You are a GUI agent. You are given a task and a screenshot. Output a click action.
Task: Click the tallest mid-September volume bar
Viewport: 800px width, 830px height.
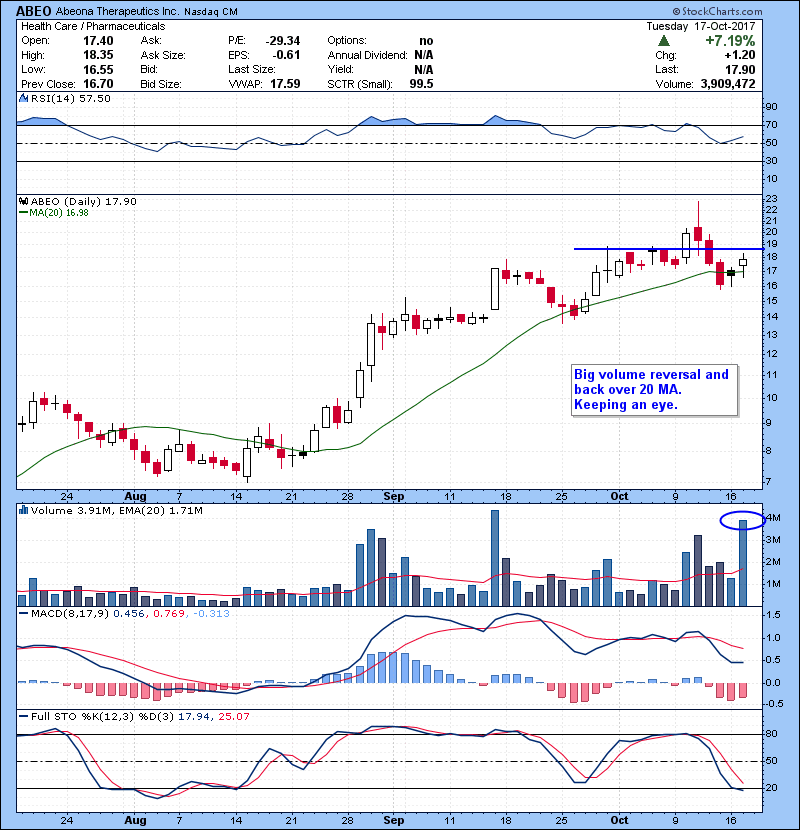(x=495, y=558)
